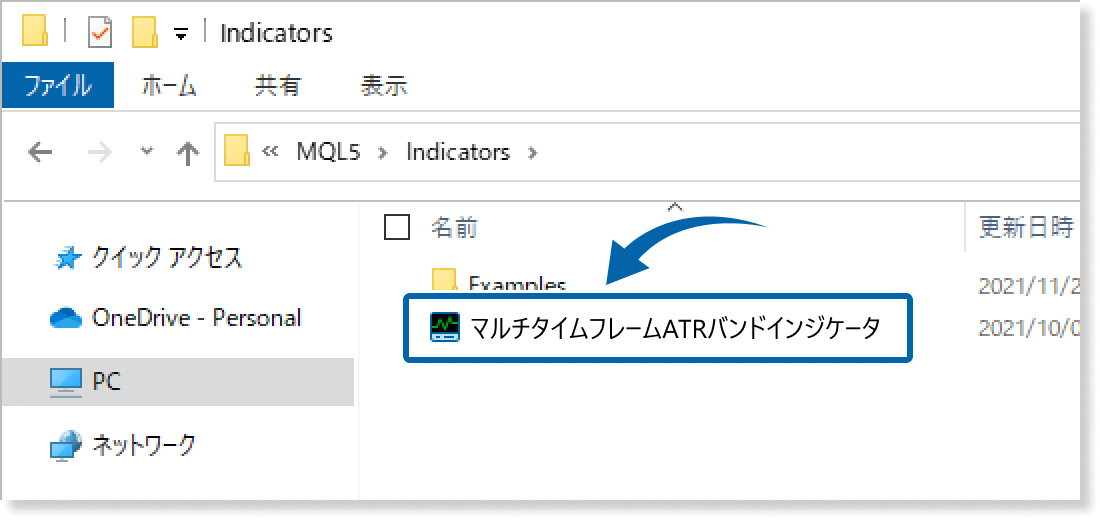
Task: Click the folder icon in address bar
Action: 236,152
